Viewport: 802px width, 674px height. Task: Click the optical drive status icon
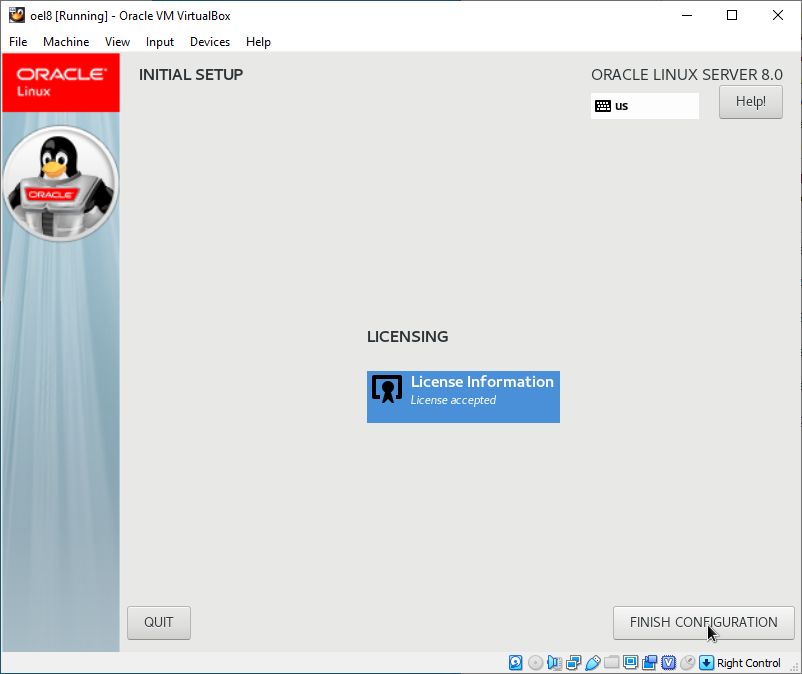point(535,663)
